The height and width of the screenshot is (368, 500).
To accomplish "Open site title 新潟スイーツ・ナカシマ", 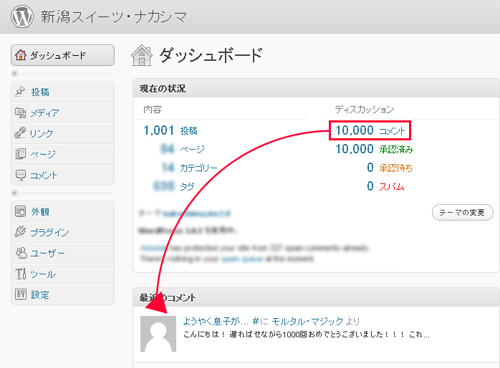I will [114, 17].
